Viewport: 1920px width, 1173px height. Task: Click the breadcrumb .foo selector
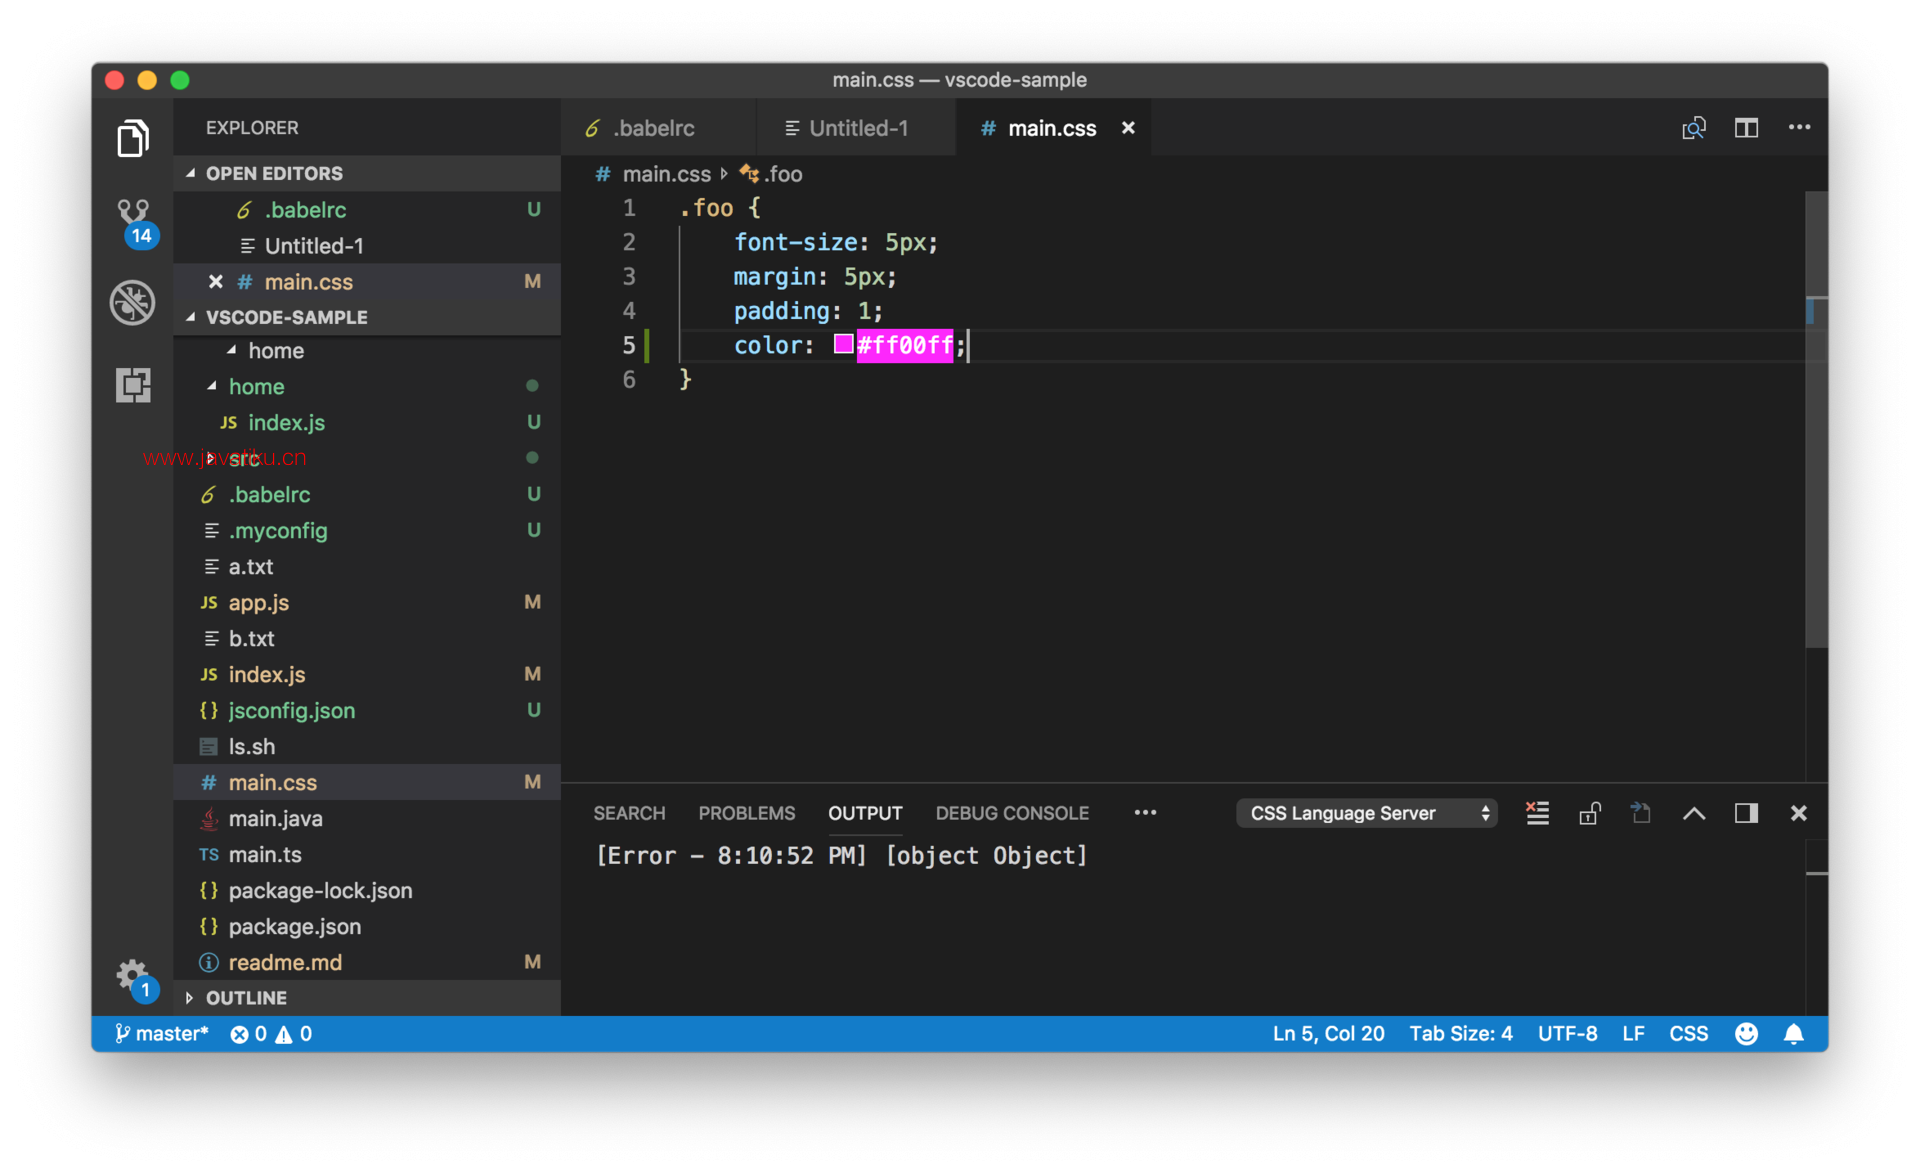[776, 173]
